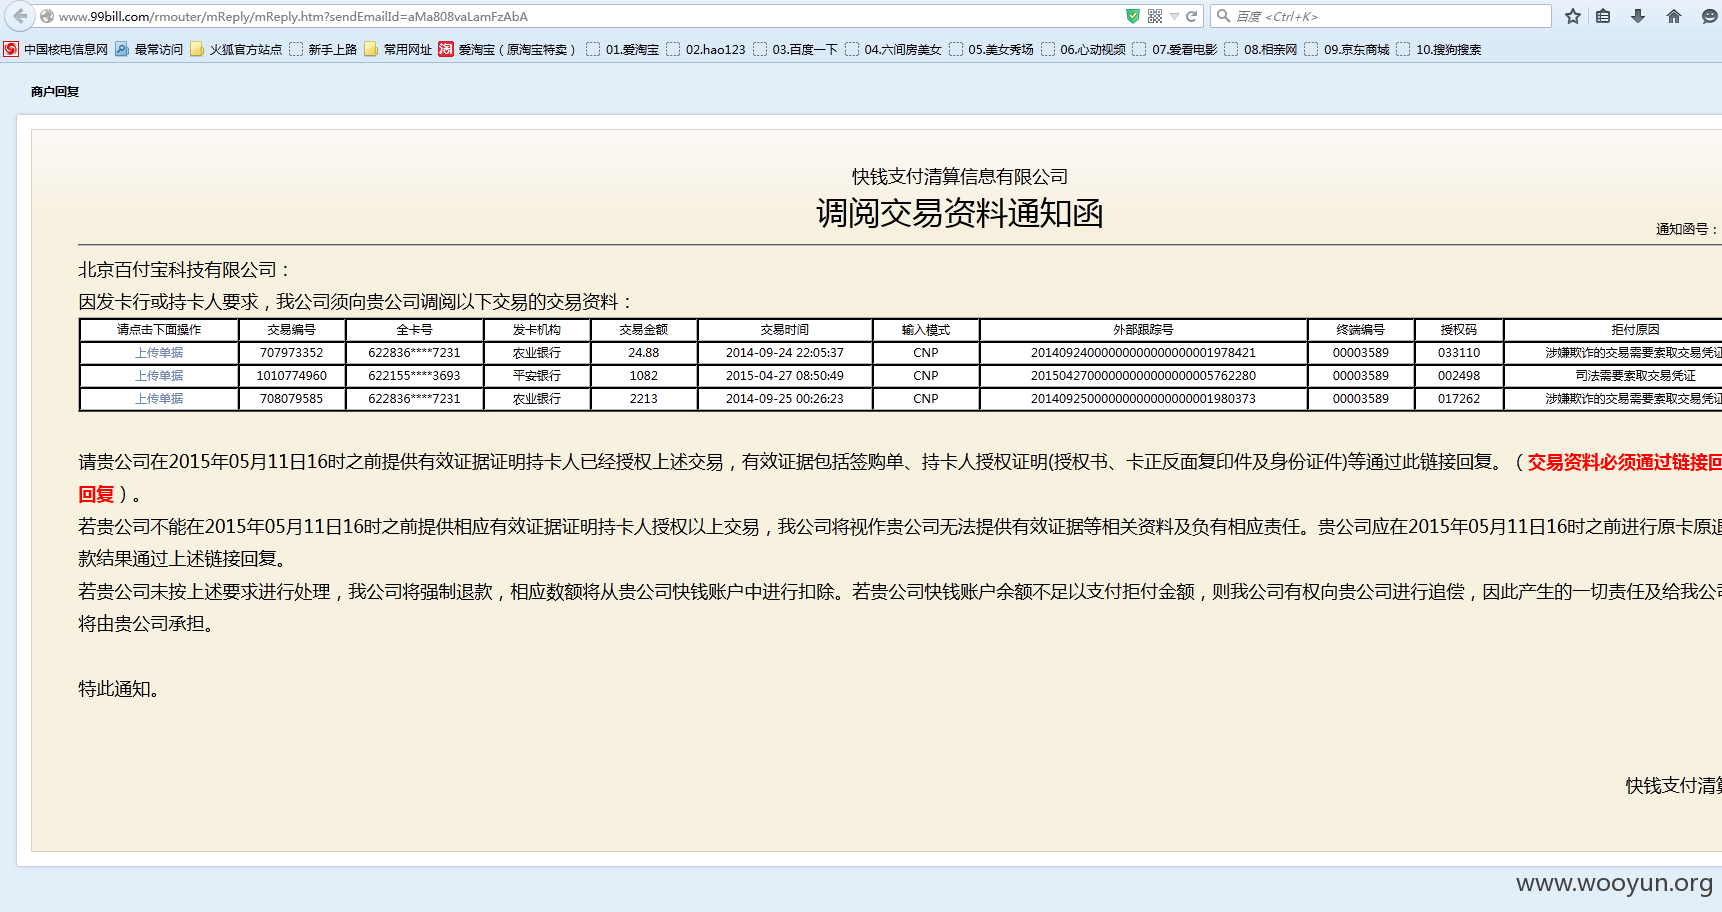Image resolution: width=1722 pixels, height=912 pixels.
Task: Open downloads with the down-arrow icon
Action: (1638, 16)
